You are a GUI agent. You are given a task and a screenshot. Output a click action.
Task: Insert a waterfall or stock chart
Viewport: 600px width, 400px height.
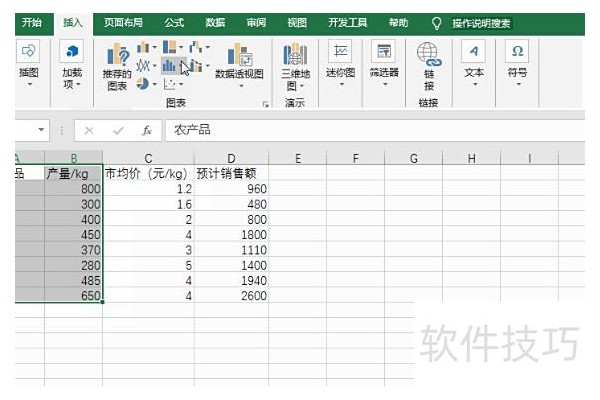pos(196,47)
